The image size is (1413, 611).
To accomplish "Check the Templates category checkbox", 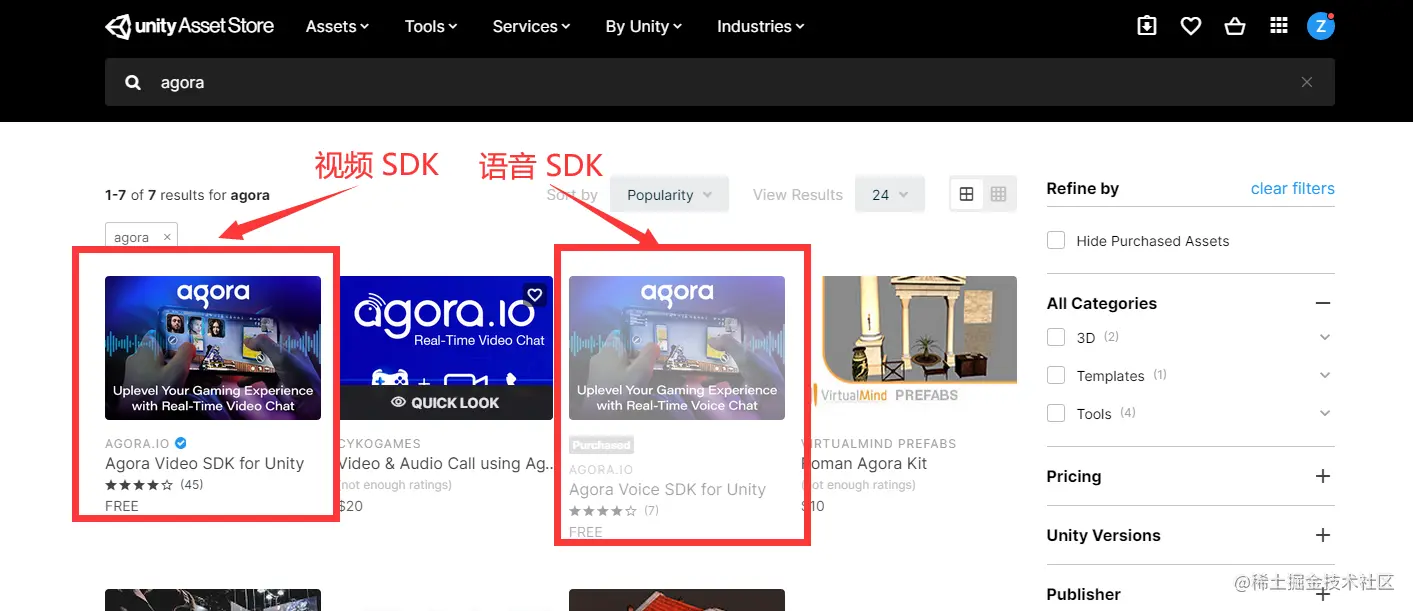I will click(1056, 375).
